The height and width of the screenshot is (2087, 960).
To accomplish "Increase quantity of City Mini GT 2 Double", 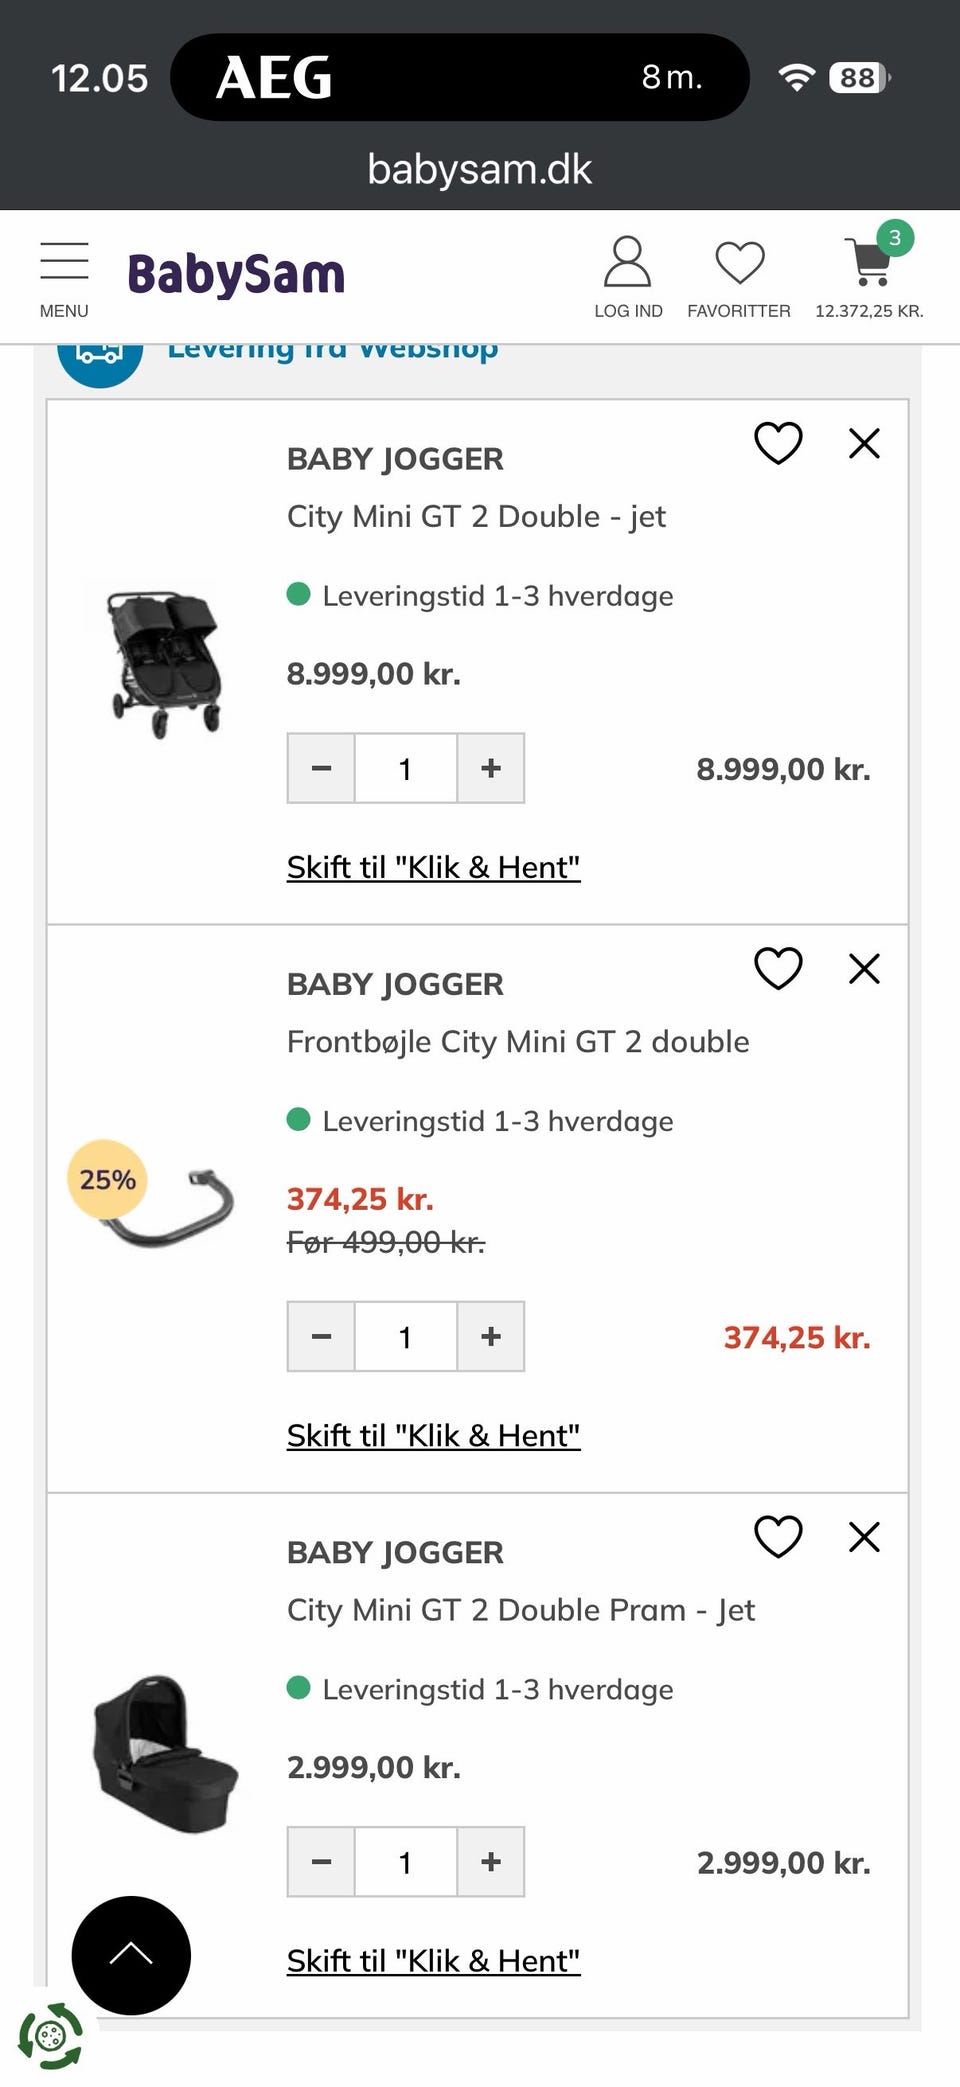I will pos(490,768).
